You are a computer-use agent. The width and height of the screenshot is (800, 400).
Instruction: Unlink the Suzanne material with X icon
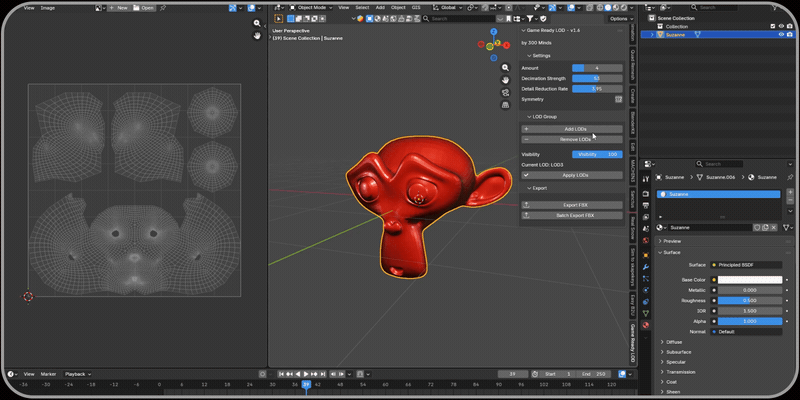(773, 228)
